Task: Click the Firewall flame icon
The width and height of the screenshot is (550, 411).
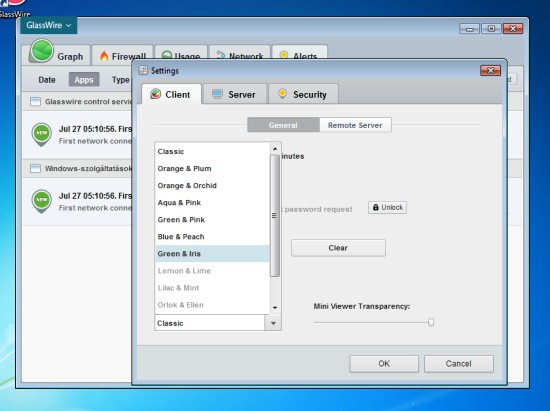Action: coord(104,56)
